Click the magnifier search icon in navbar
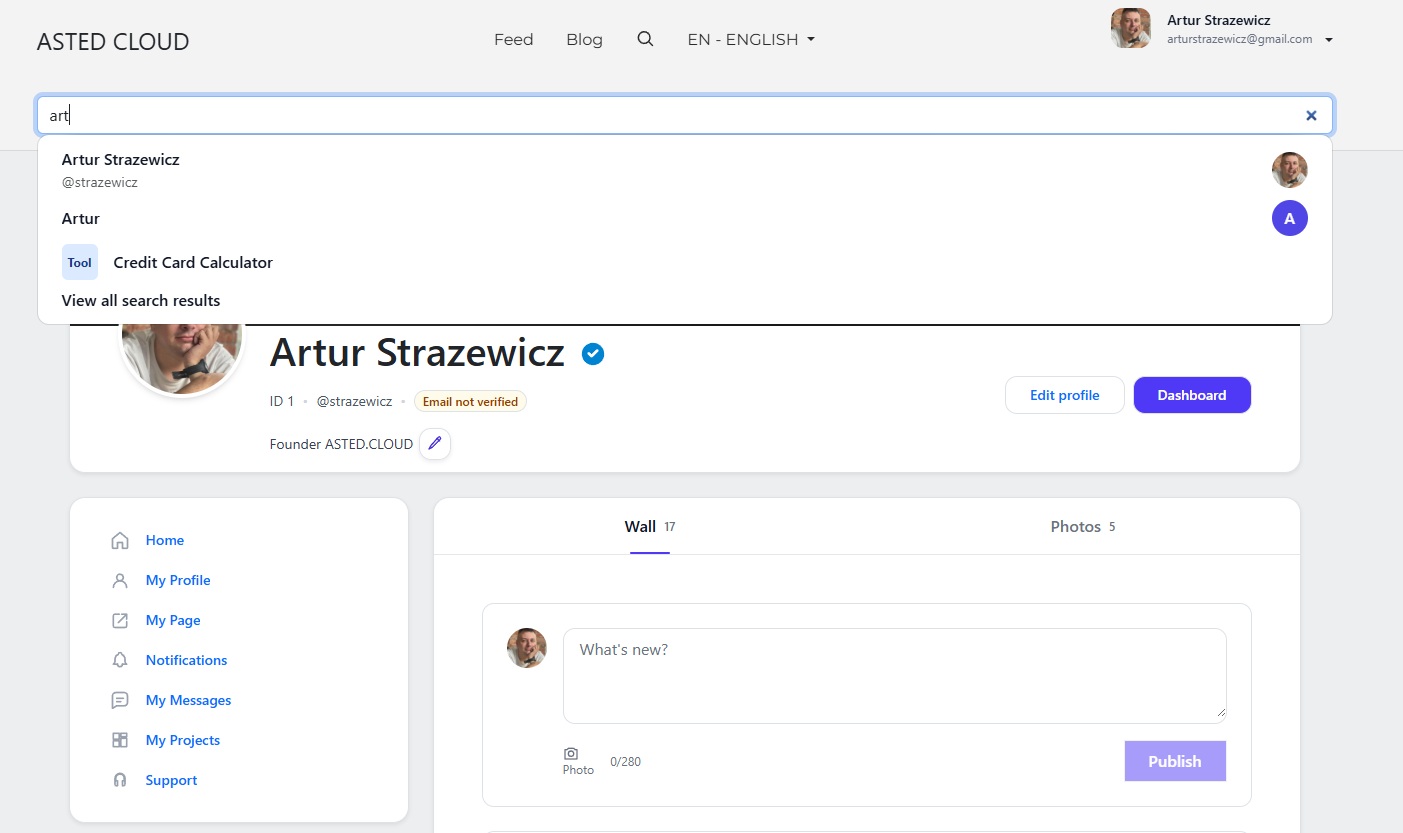The image size is (1403, 833). pos(645,39)
